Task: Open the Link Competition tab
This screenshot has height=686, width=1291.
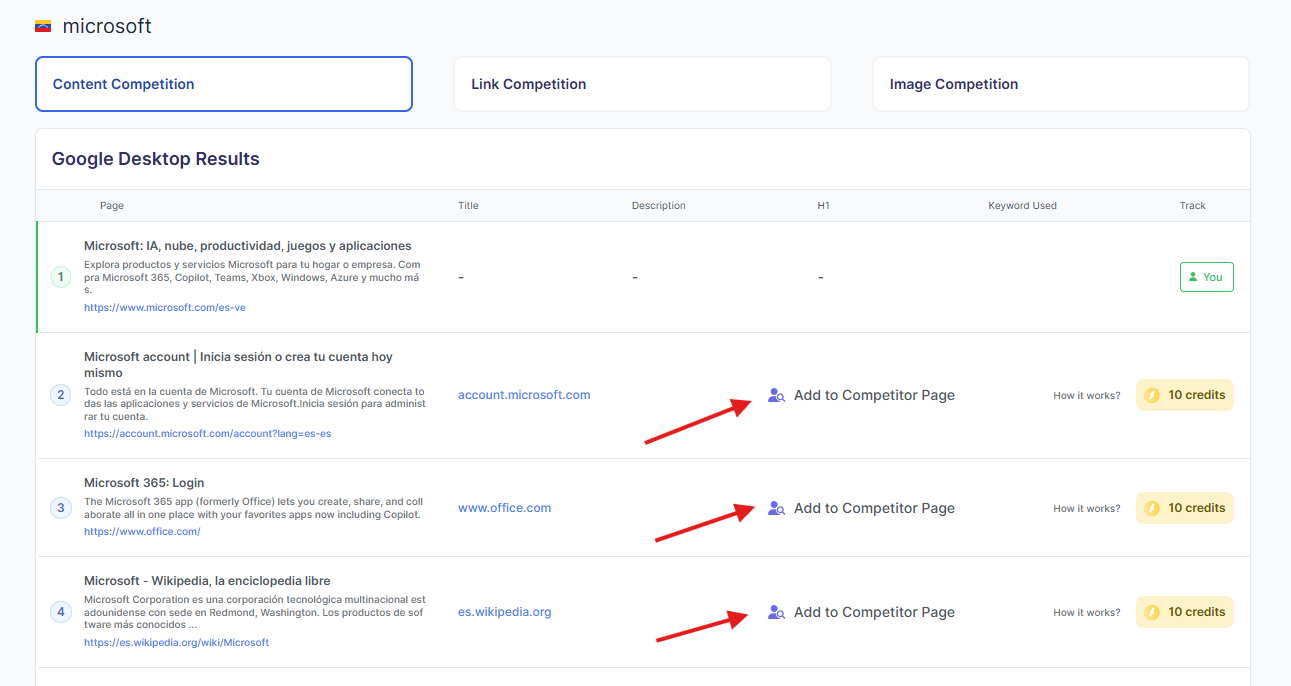Action: click(x=642, y=84)
